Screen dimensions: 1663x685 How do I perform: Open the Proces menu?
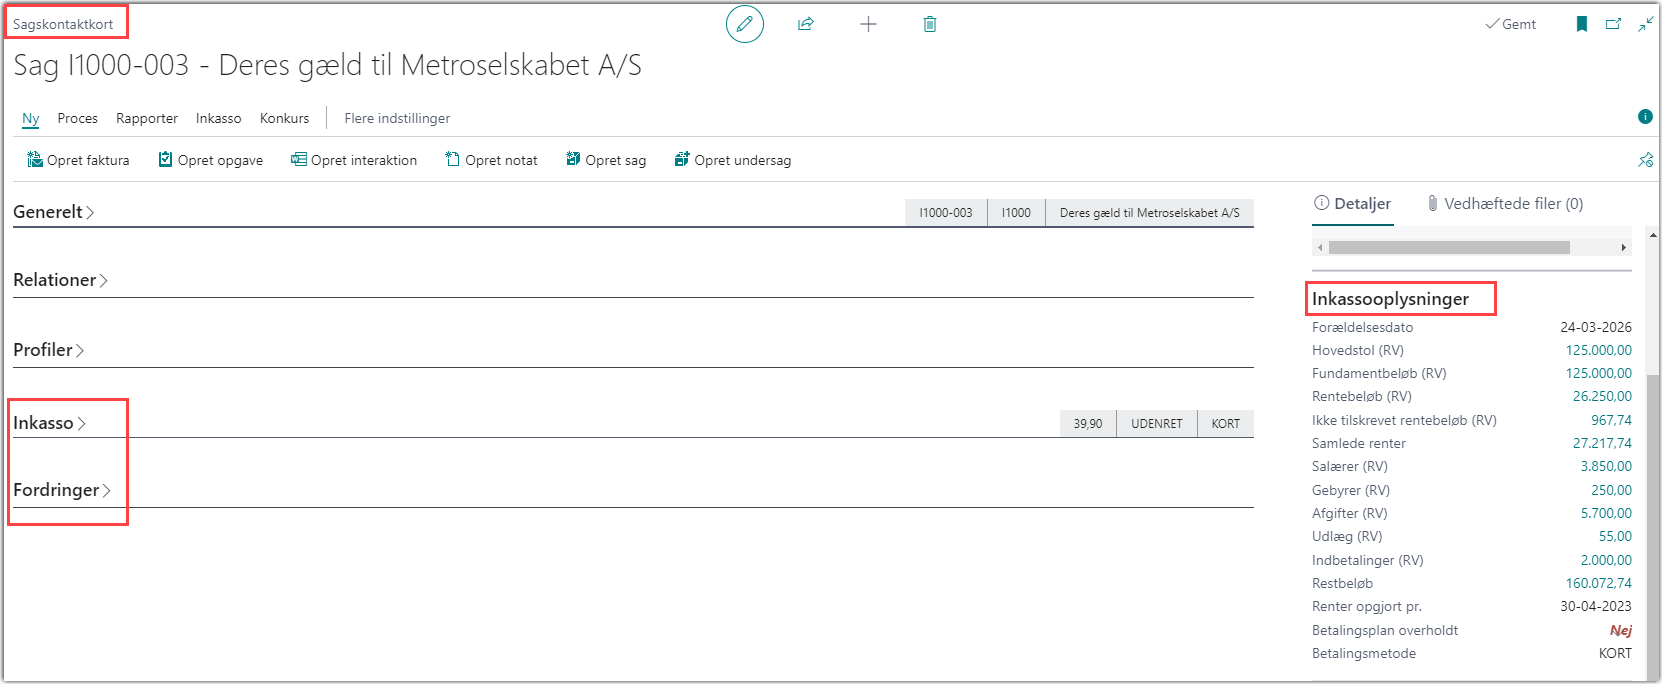click(x=77, y=118)
